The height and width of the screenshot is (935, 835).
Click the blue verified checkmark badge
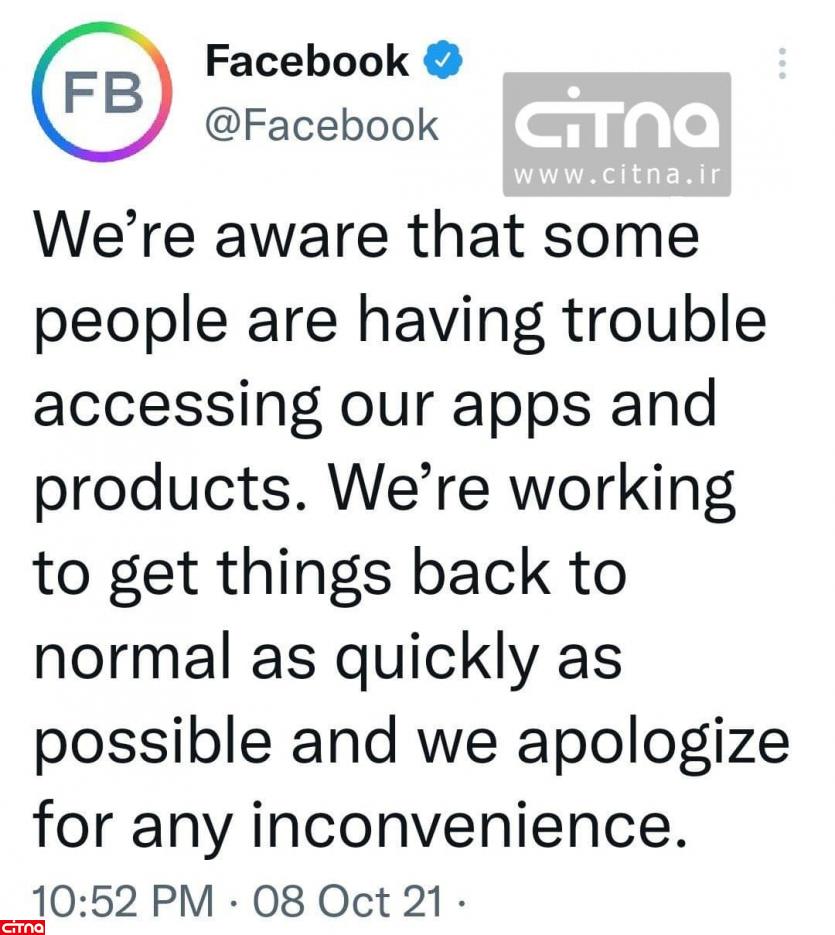(444, 61)
